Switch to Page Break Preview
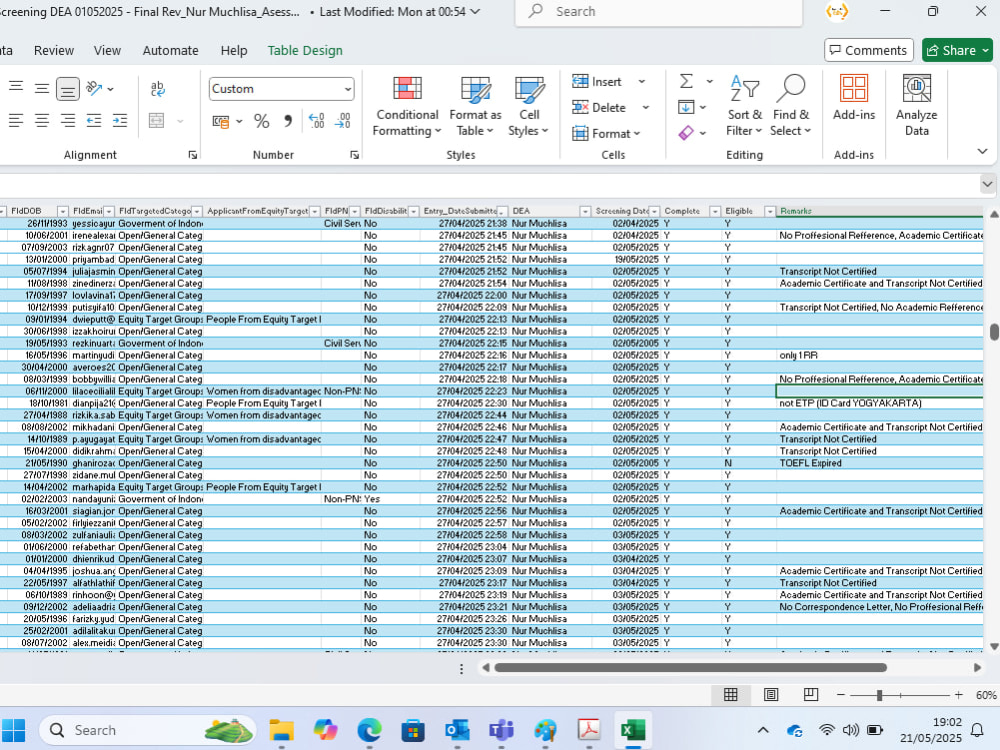Screen dimensions: 1000x750 (x=811, y=695)
